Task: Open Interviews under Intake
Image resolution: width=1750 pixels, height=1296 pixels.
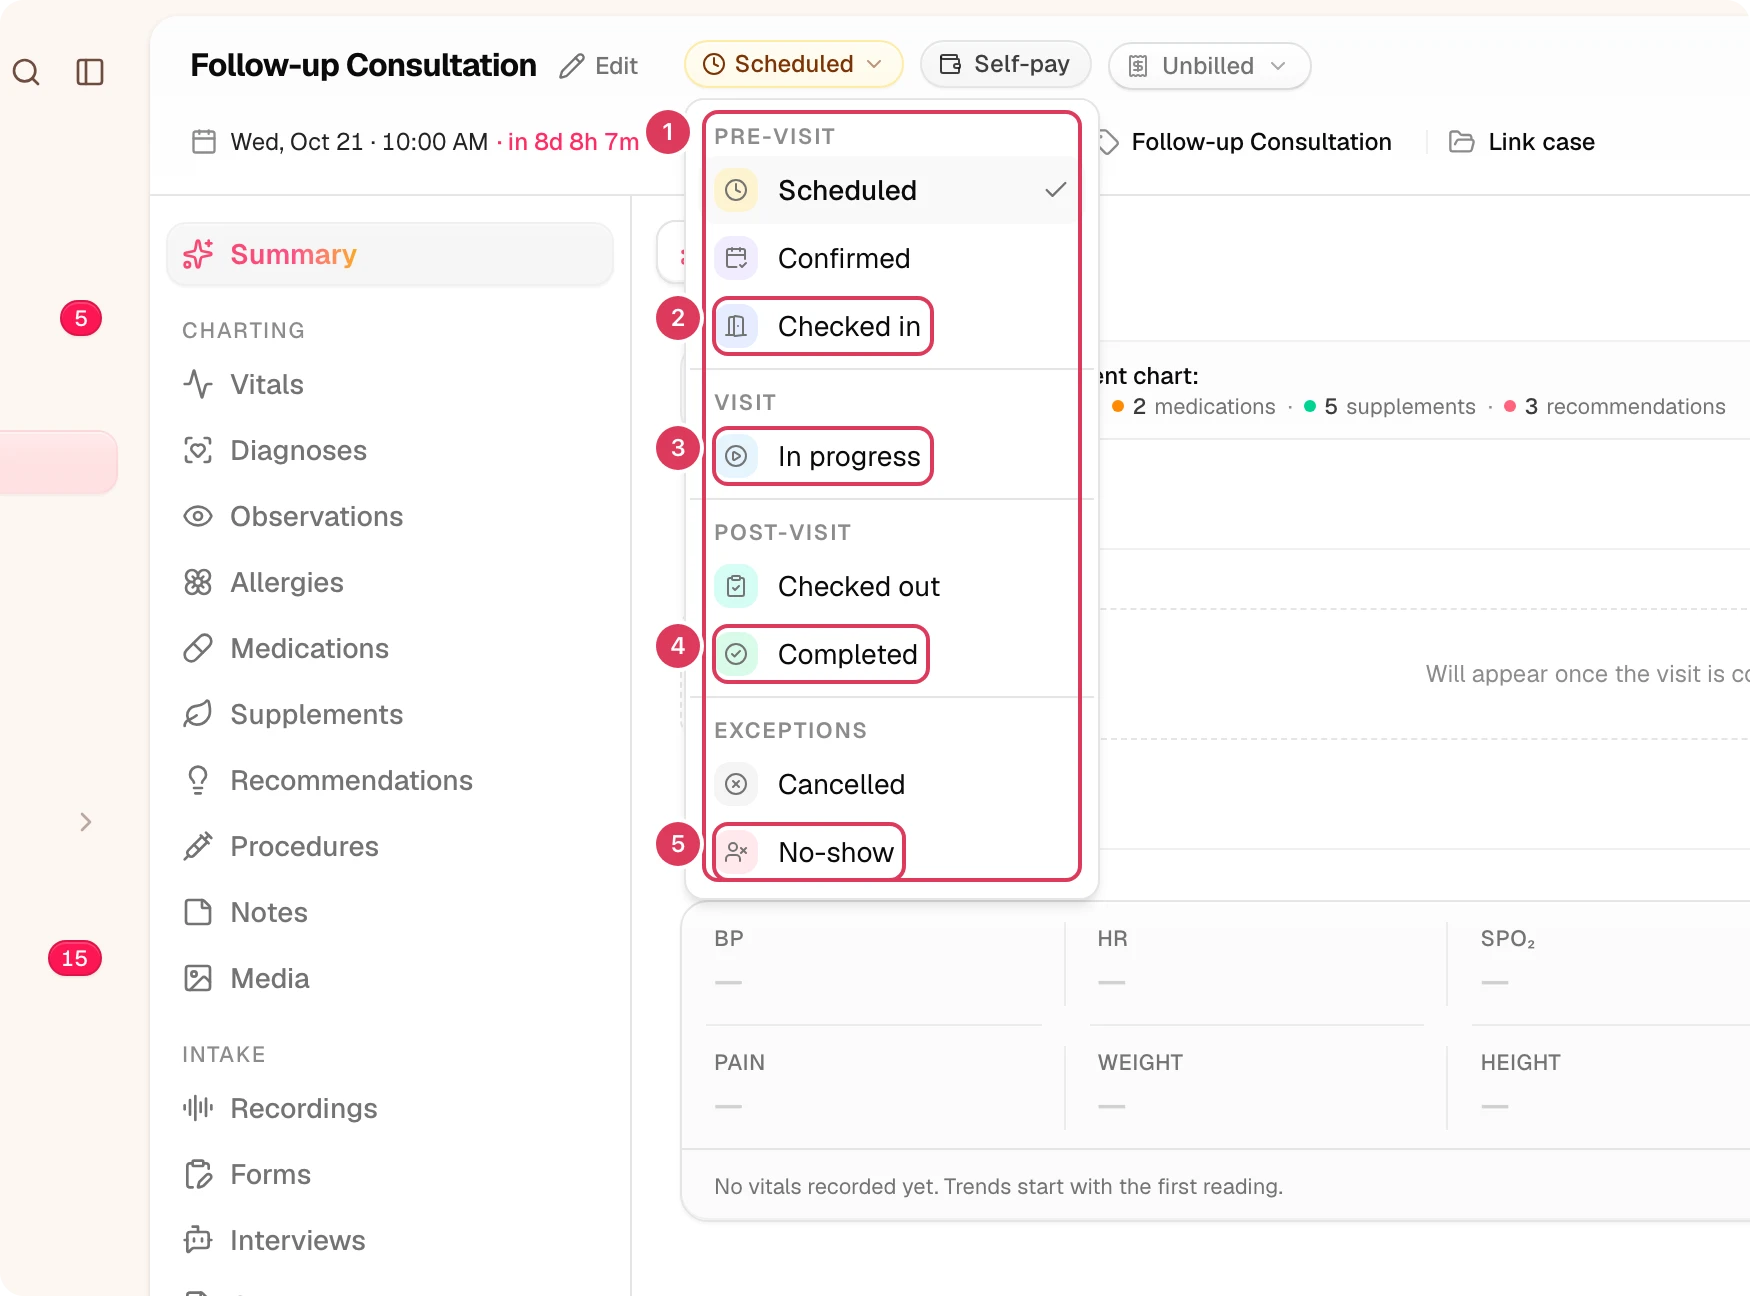Action: 390,1240
